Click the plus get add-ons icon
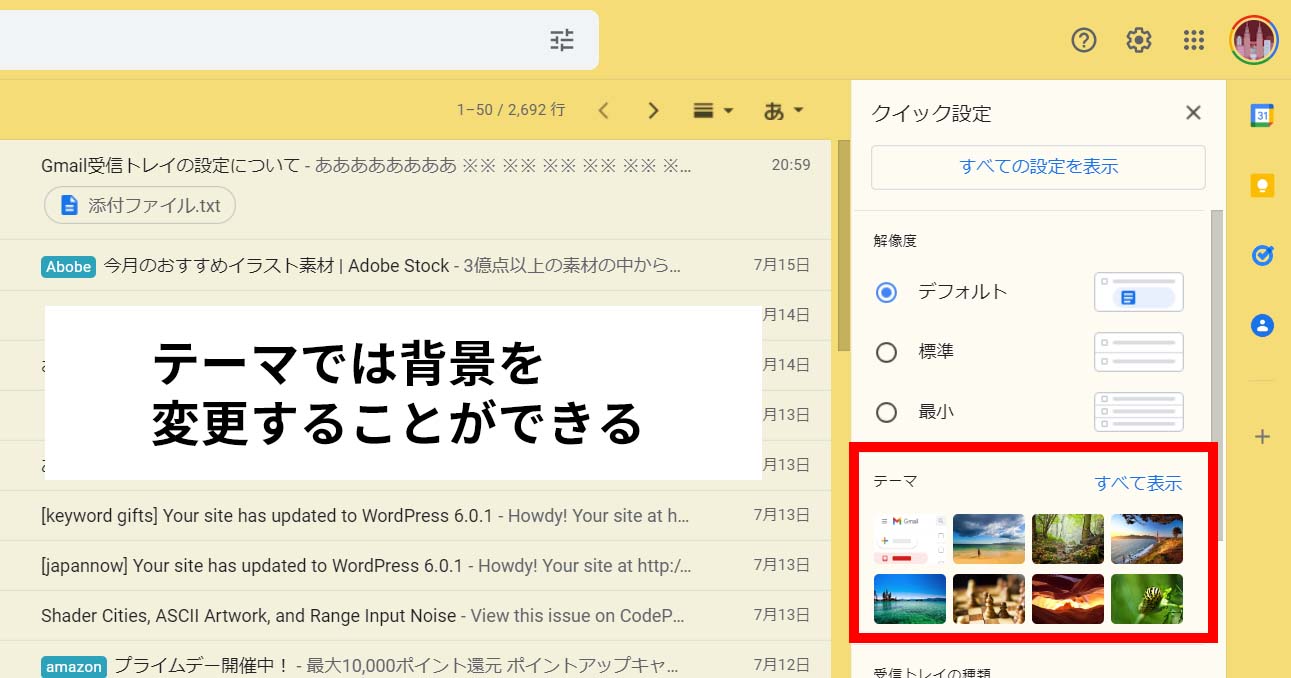The image size is (1291, 678). tap(1262, 436)
